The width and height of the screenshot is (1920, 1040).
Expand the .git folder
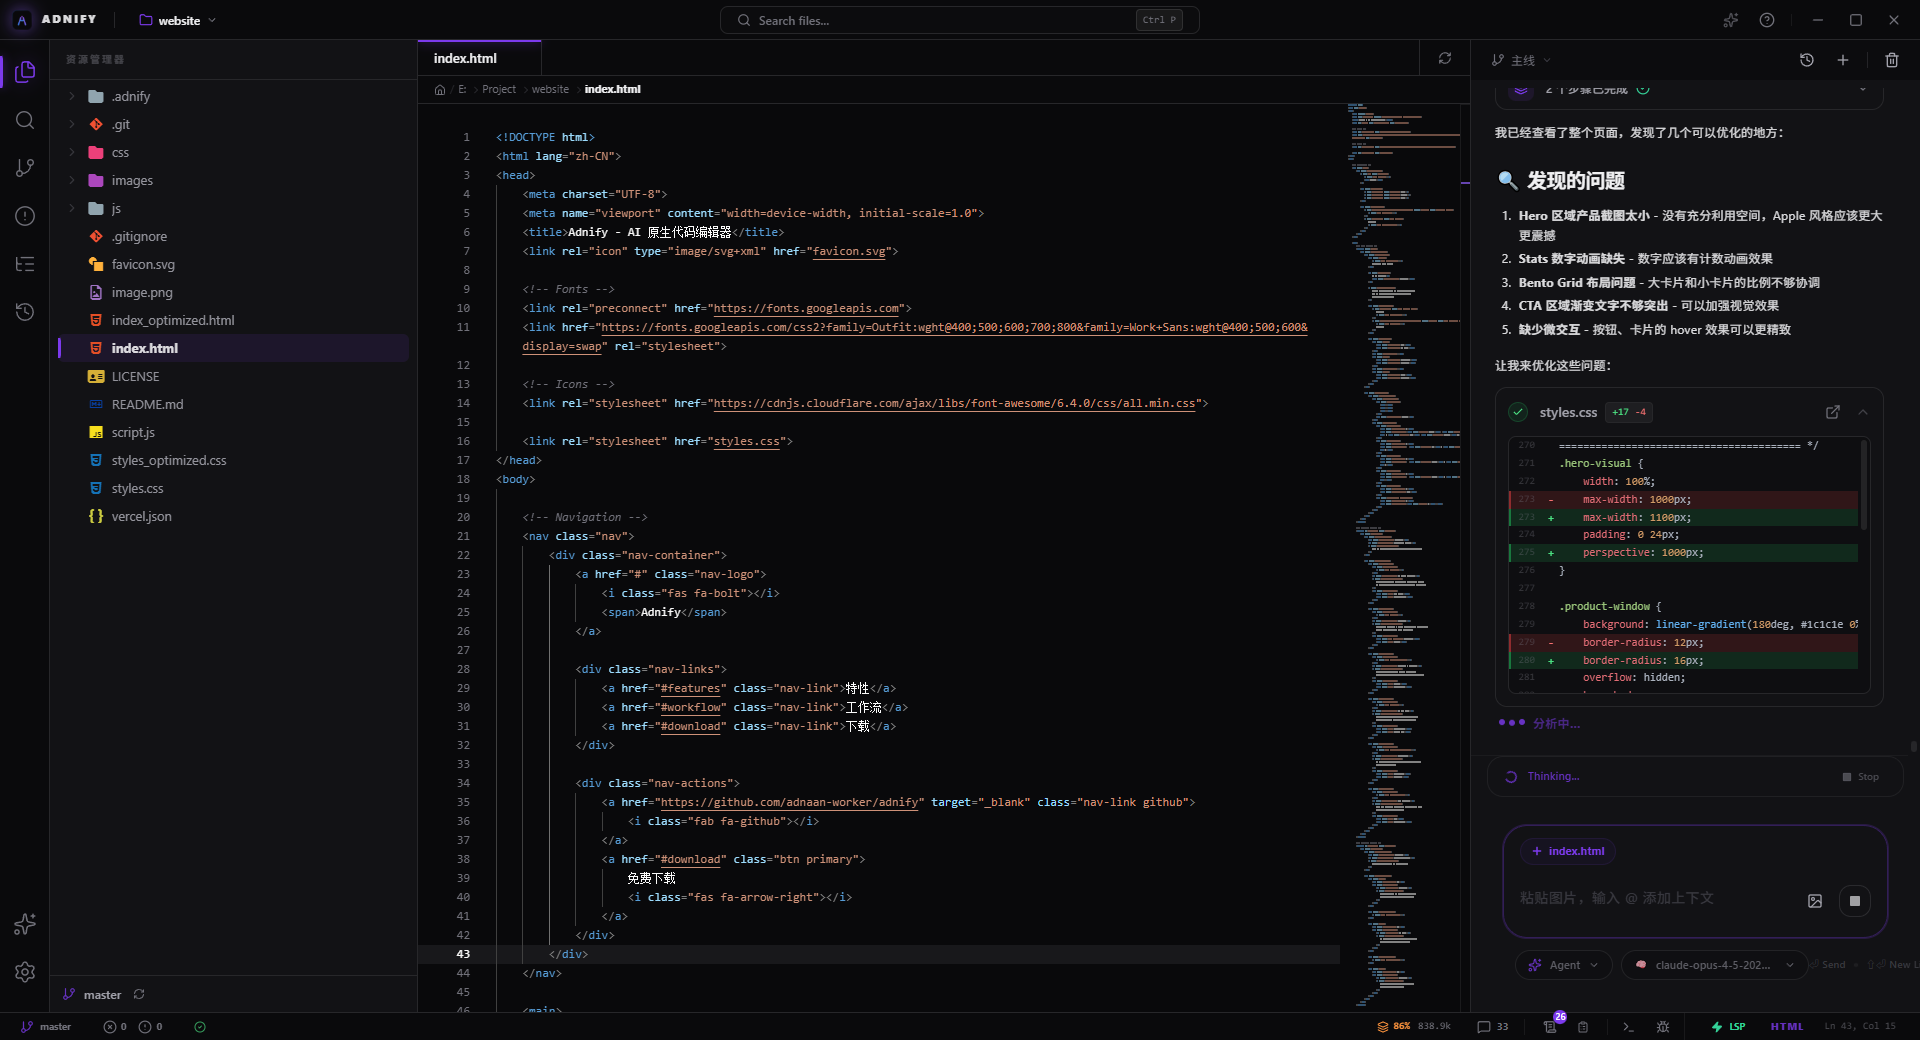72,124
